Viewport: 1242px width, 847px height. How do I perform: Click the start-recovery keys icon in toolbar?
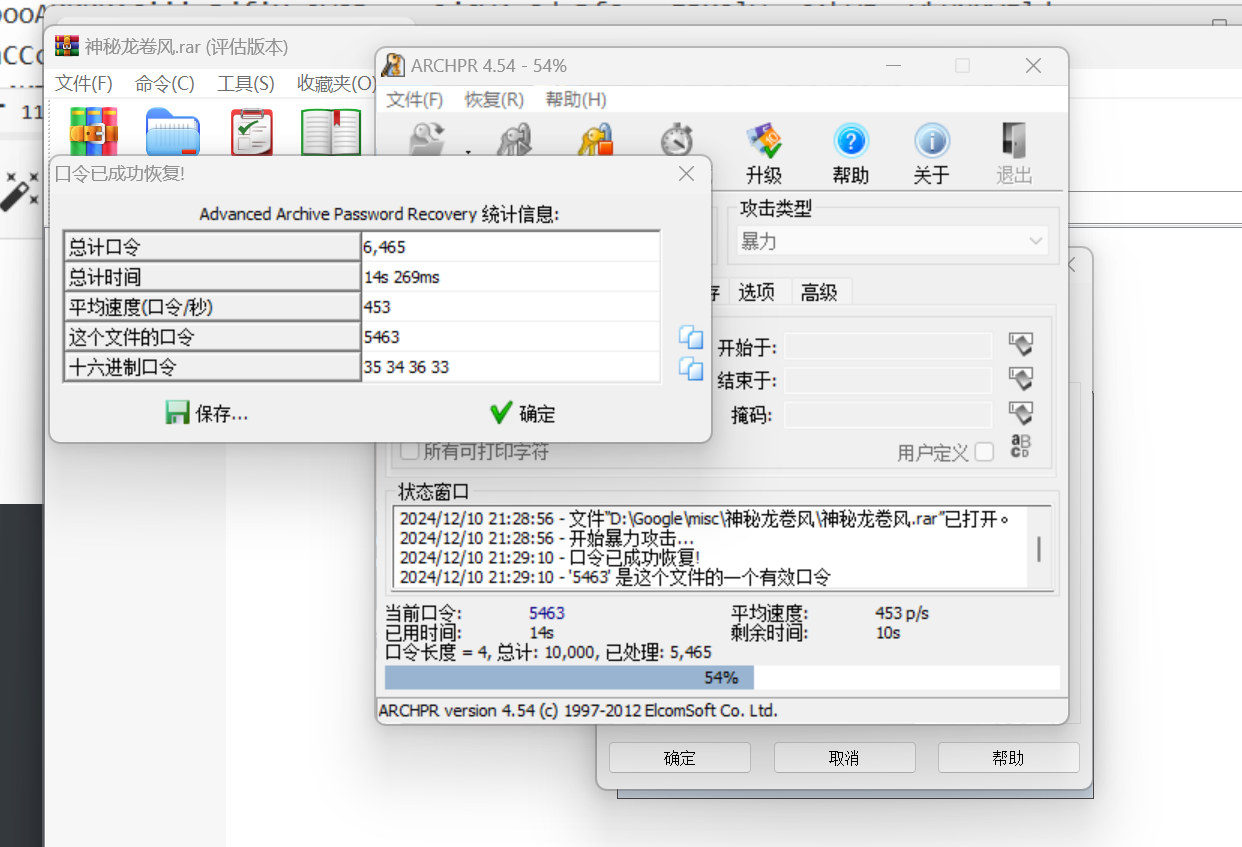pyautogui.click(x=514, y=140)
